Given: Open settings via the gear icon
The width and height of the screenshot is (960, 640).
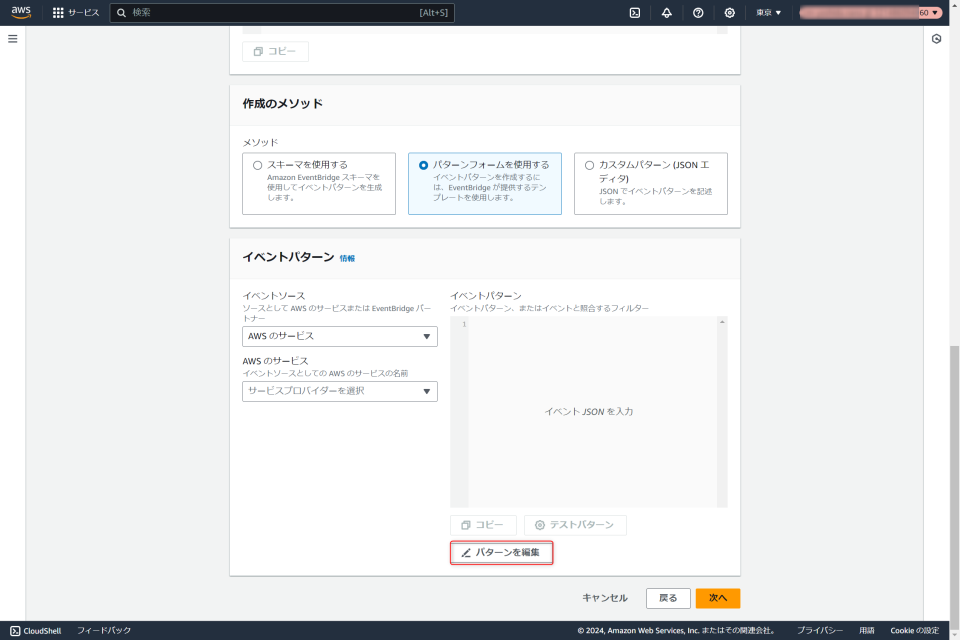Looking at the screenshot, I should 729,13.
